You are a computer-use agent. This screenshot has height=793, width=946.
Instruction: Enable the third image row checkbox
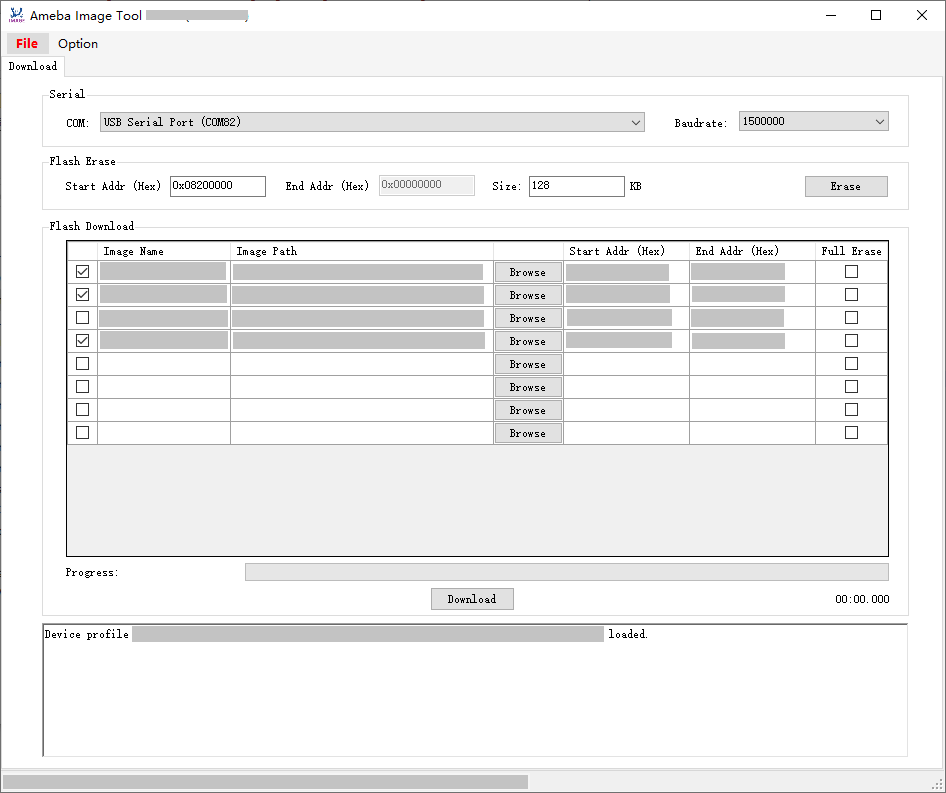(x=82, y=318)
